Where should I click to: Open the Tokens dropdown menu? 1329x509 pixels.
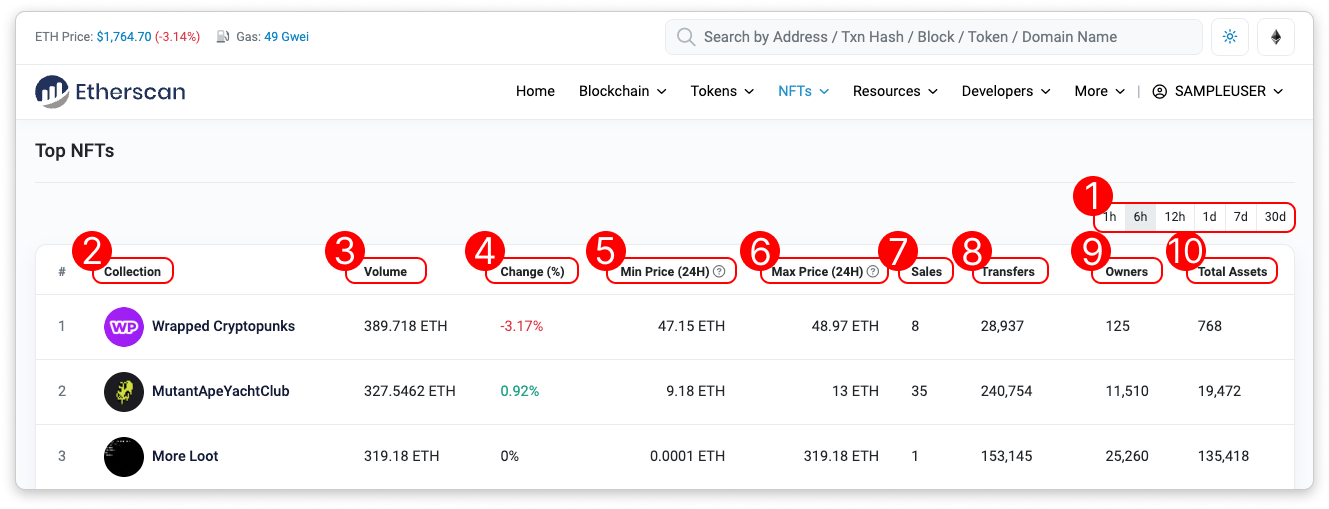pyautogui.click(x=722, y=91)
